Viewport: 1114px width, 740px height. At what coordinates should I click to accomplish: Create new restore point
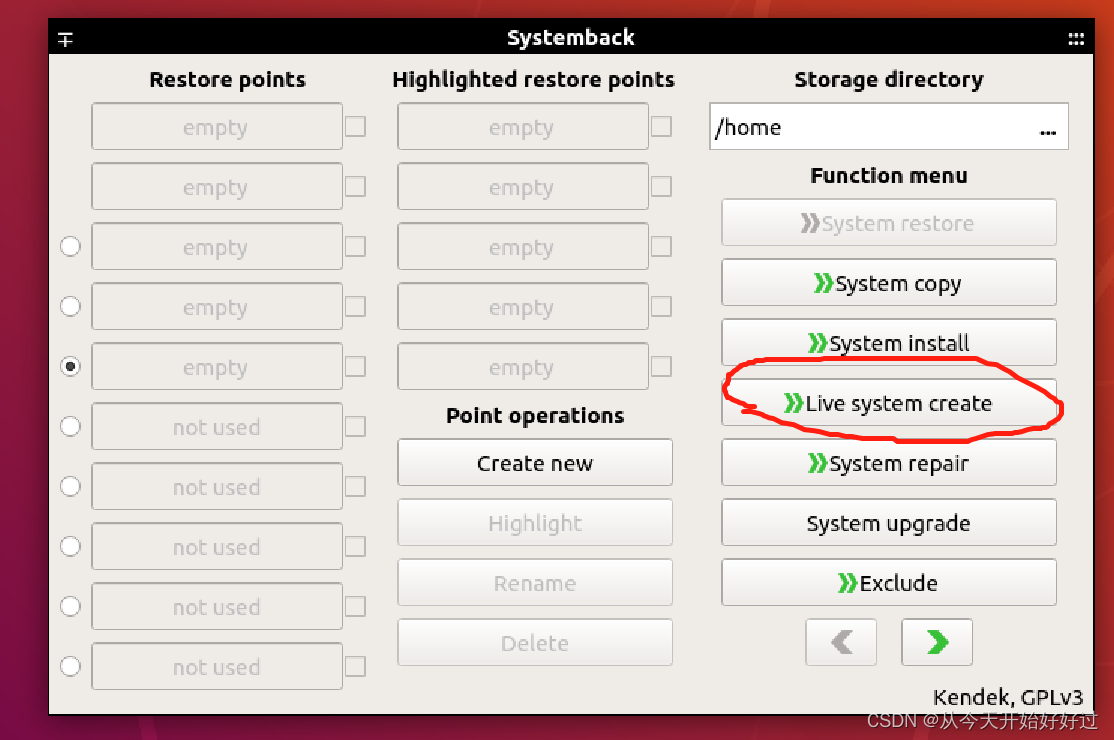(x=535, y=462)
